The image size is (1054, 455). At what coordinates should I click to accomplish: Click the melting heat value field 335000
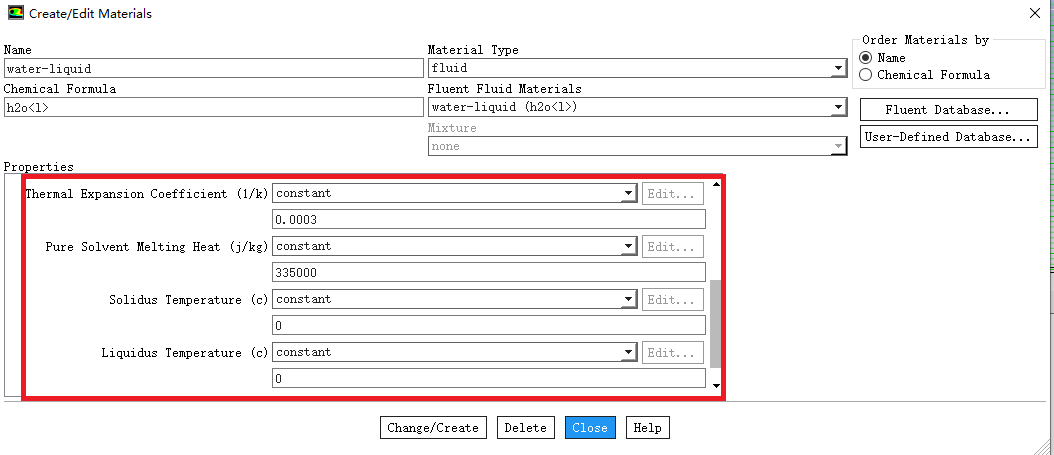(x=489, y=272)
